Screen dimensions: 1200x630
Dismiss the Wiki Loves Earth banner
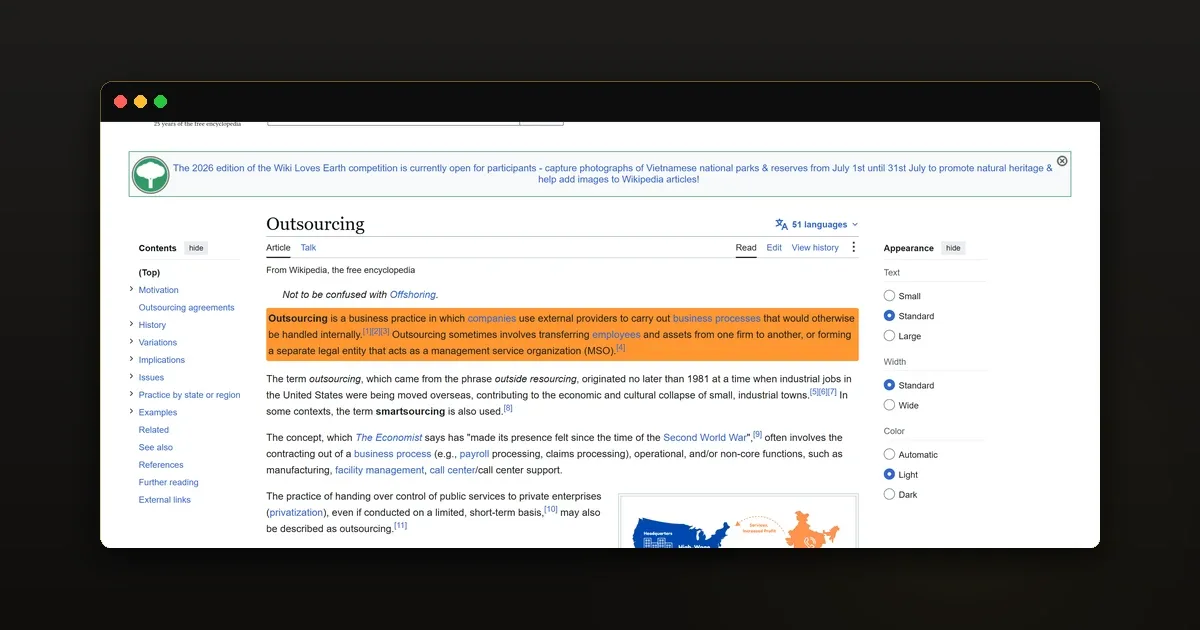[x=1062, y=161]
